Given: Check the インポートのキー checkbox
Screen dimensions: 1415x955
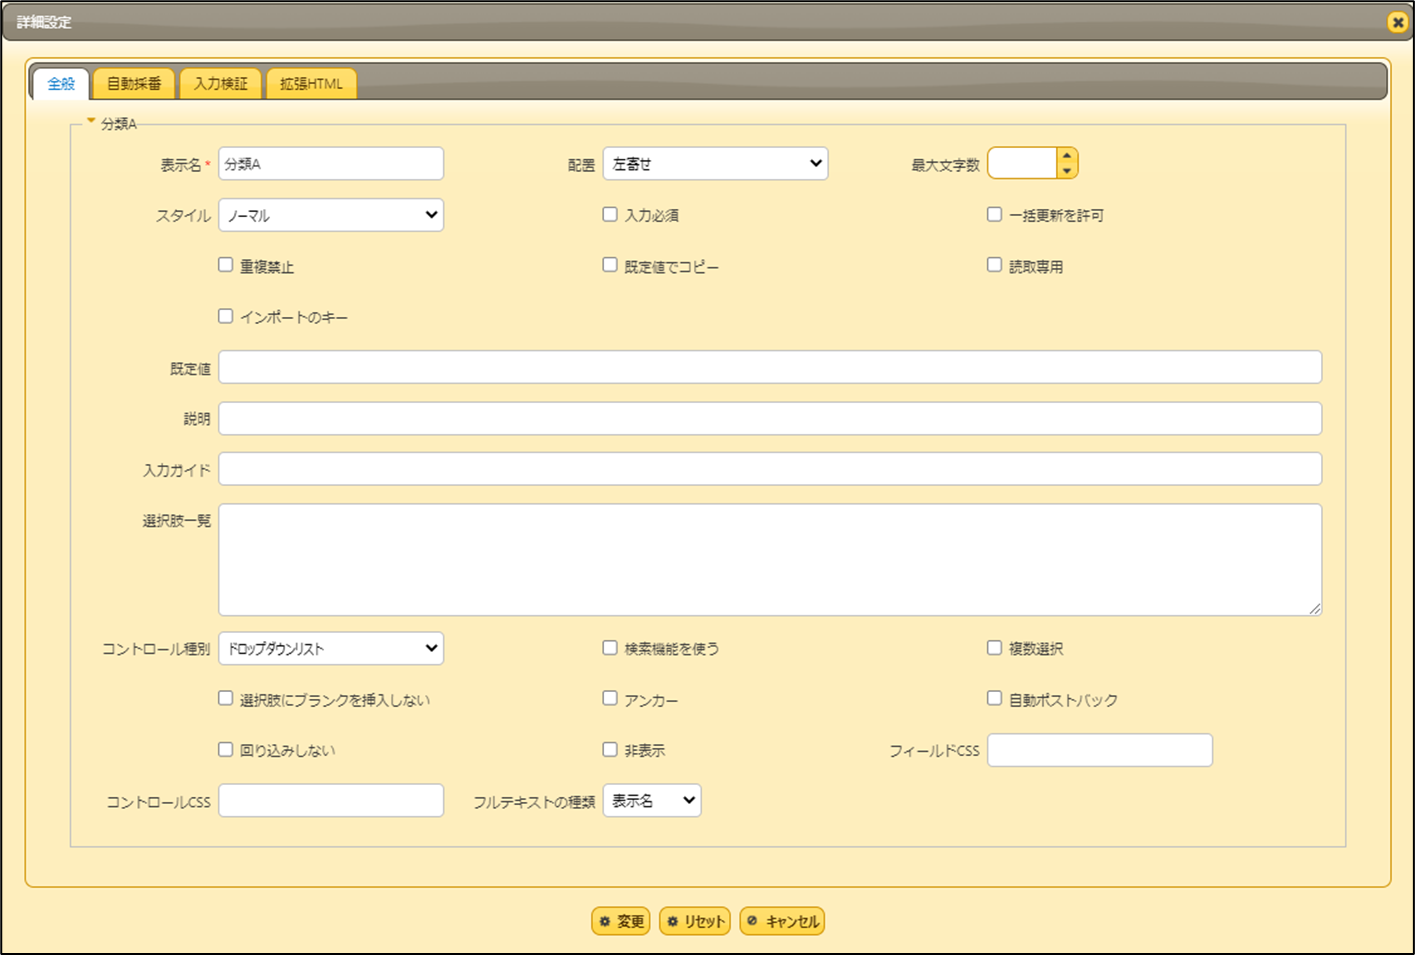Looking at the screenshot, I should [226, 316].
